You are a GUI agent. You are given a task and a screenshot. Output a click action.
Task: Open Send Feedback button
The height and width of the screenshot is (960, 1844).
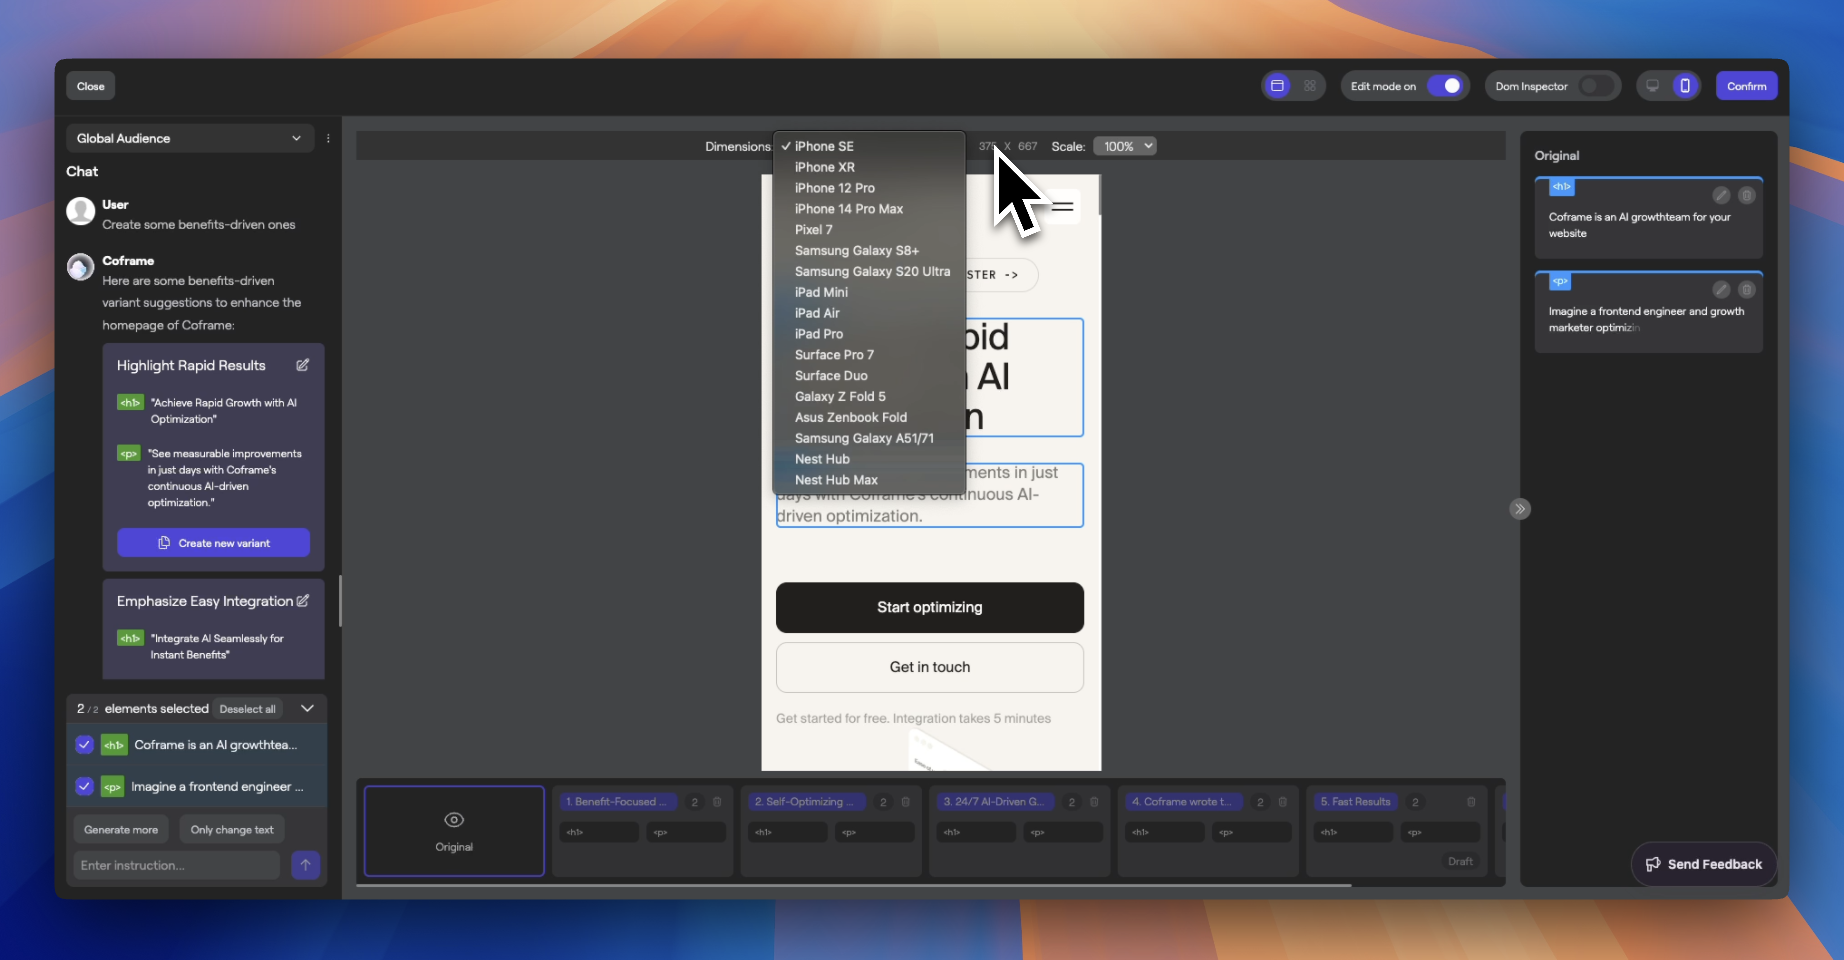coord(1704,864)
